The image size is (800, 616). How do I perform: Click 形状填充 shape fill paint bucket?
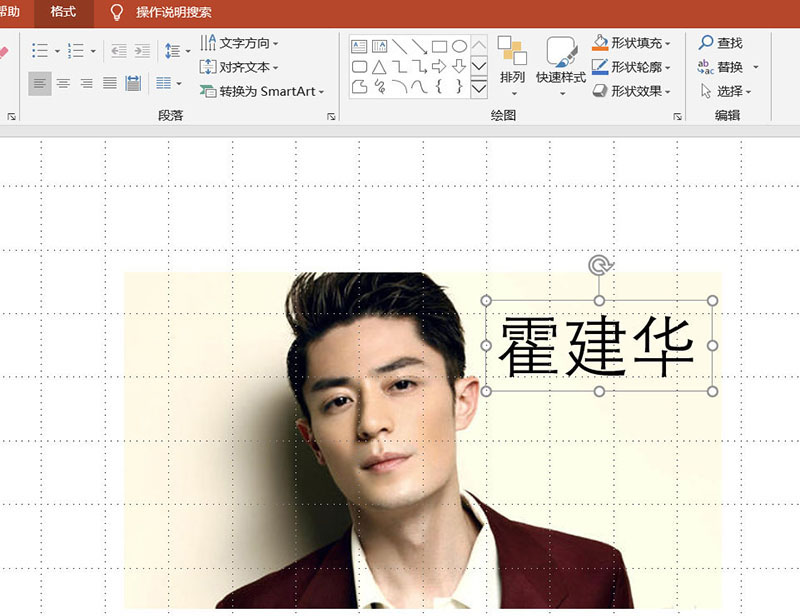coord(600,43)
